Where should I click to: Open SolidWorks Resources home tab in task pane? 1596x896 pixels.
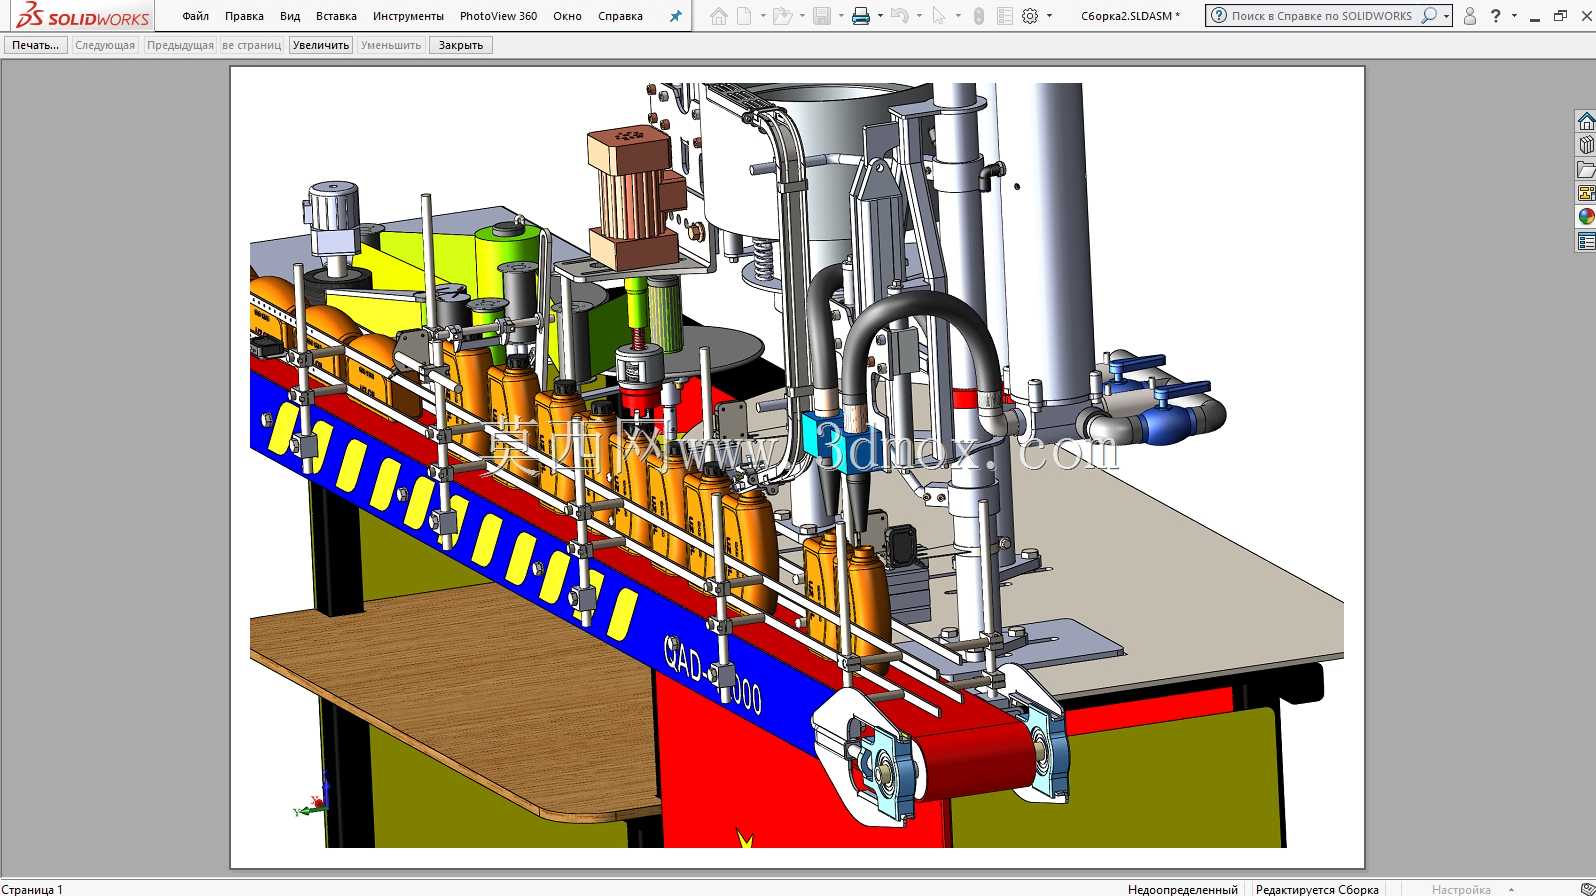[x=1586, y=122]
